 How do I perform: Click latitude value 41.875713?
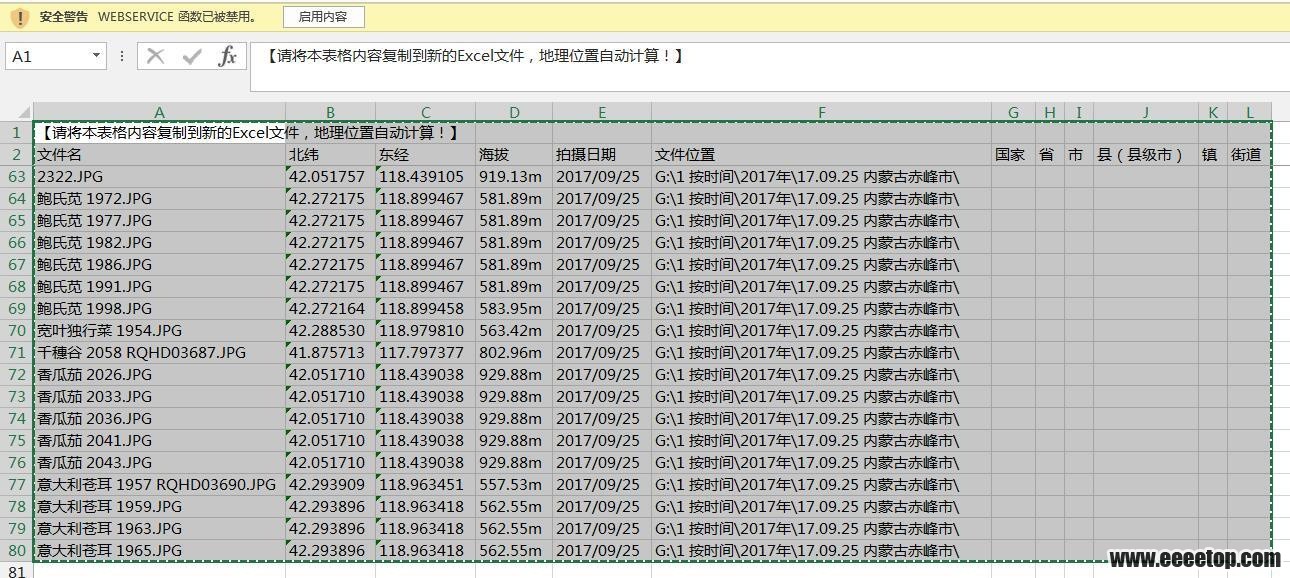330,353
